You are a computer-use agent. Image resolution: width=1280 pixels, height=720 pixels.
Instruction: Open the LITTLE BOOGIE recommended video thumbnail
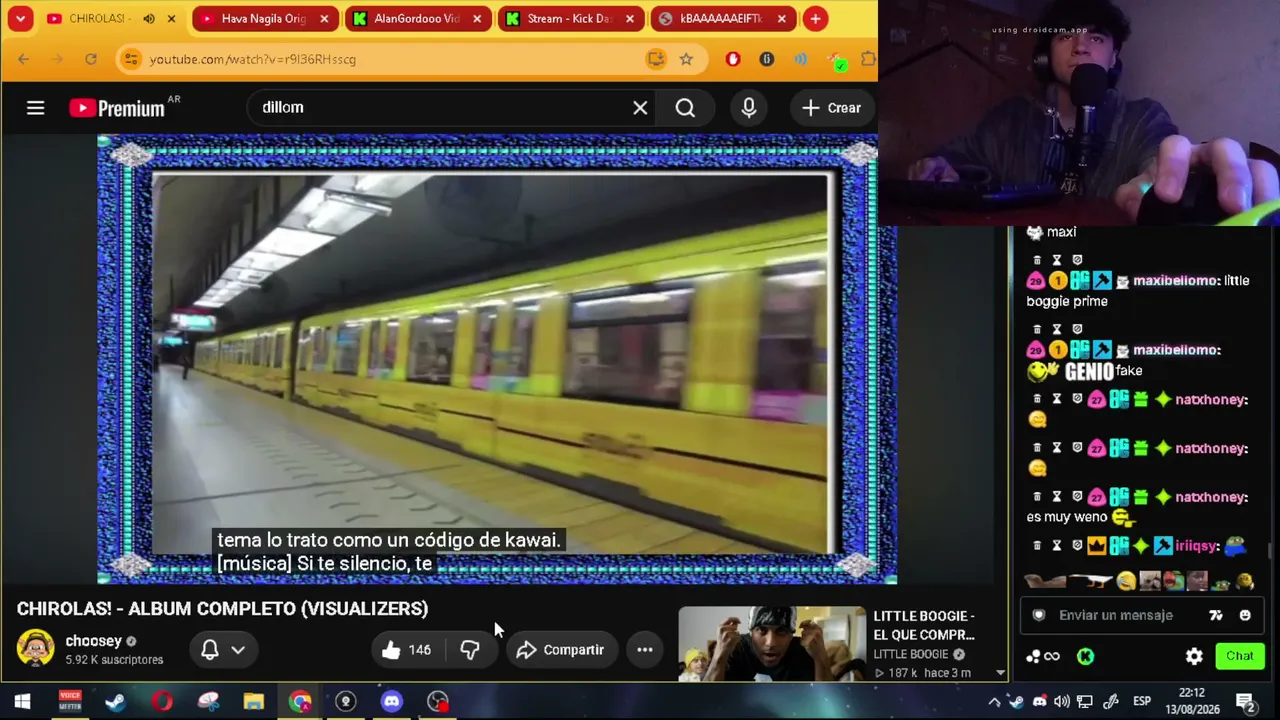click(x=772, y=644)
